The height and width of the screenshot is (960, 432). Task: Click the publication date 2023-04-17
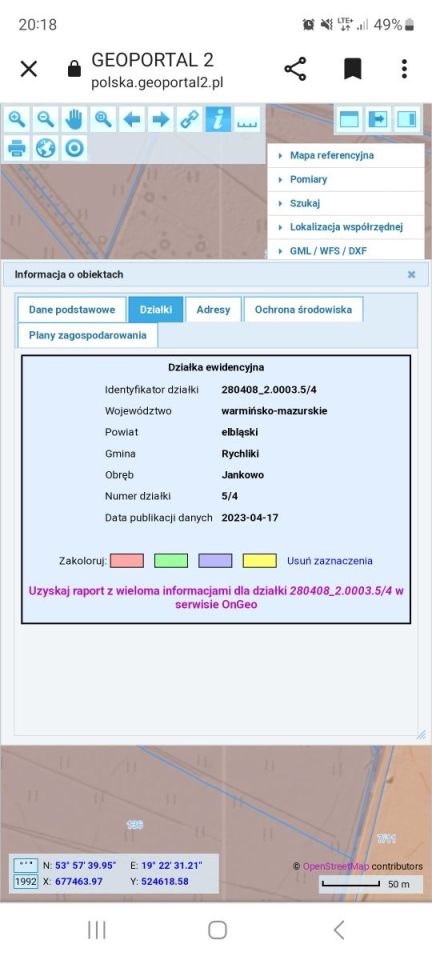pyautogui.click(x=250, y=518)
